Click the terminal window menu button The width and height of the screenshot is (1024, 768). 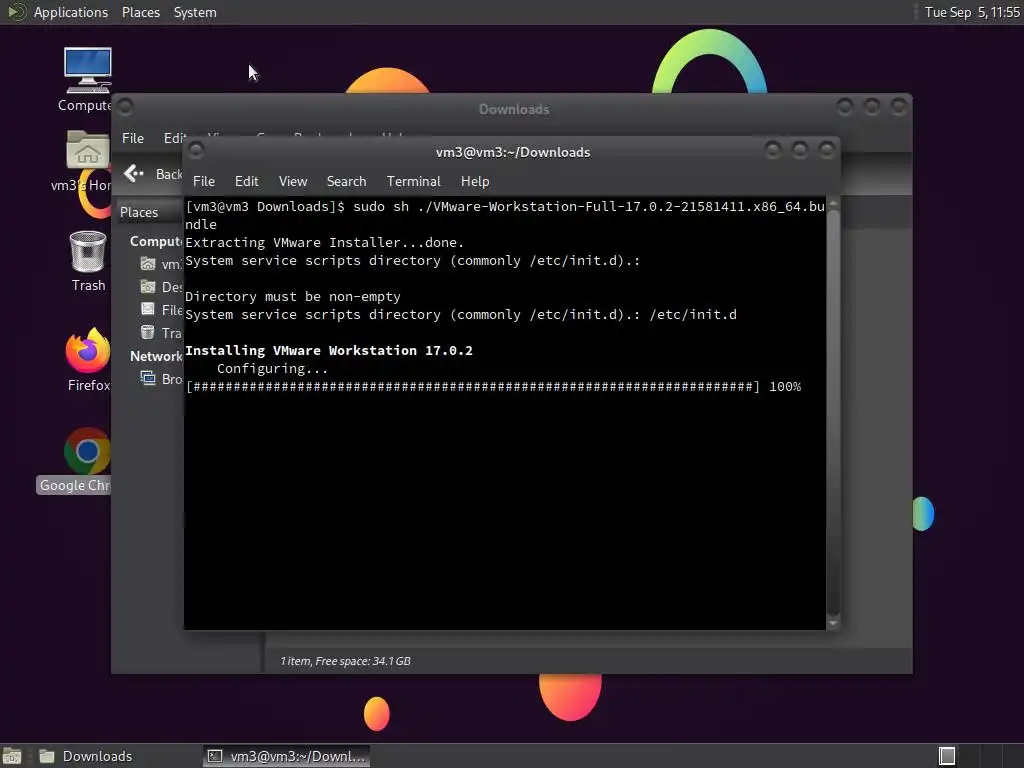tap(196, 152)
